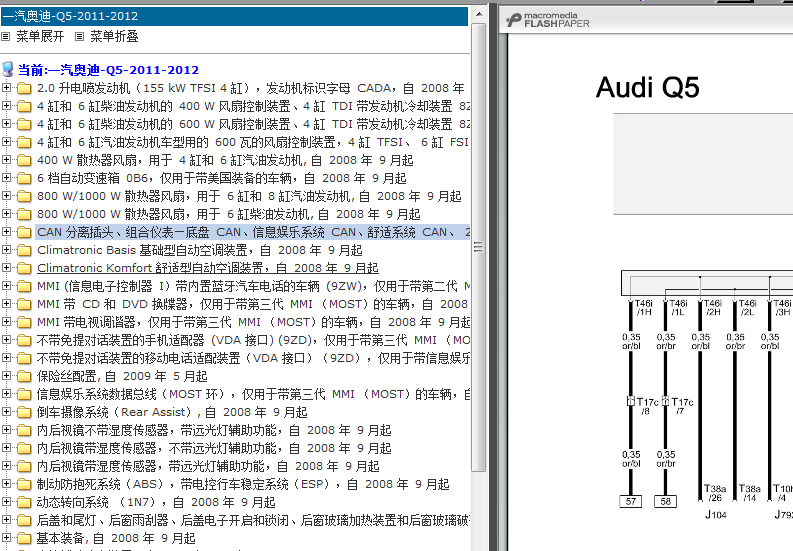The height and width of the screenshot is (551, 793).
Task: Open folder icon for Climatronic Komfort entry
Action: tap(24, 268)
